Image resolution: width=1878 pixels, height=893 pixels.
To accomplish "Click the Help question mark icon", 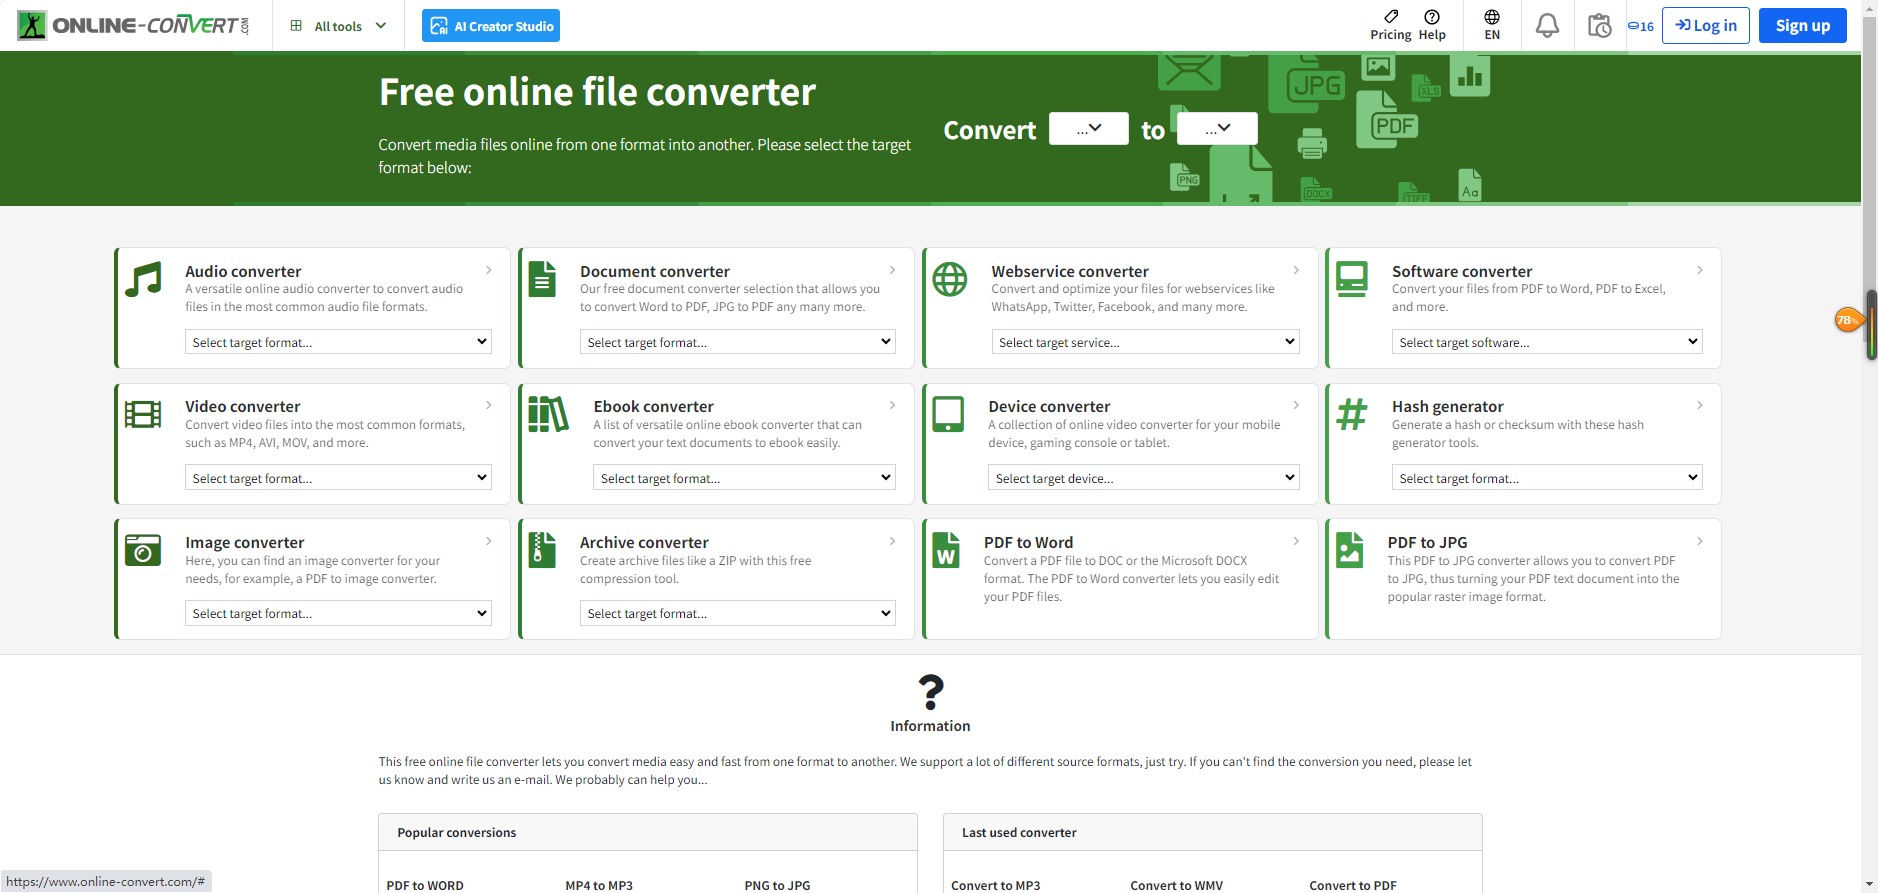I will (x=1432, y=17).
